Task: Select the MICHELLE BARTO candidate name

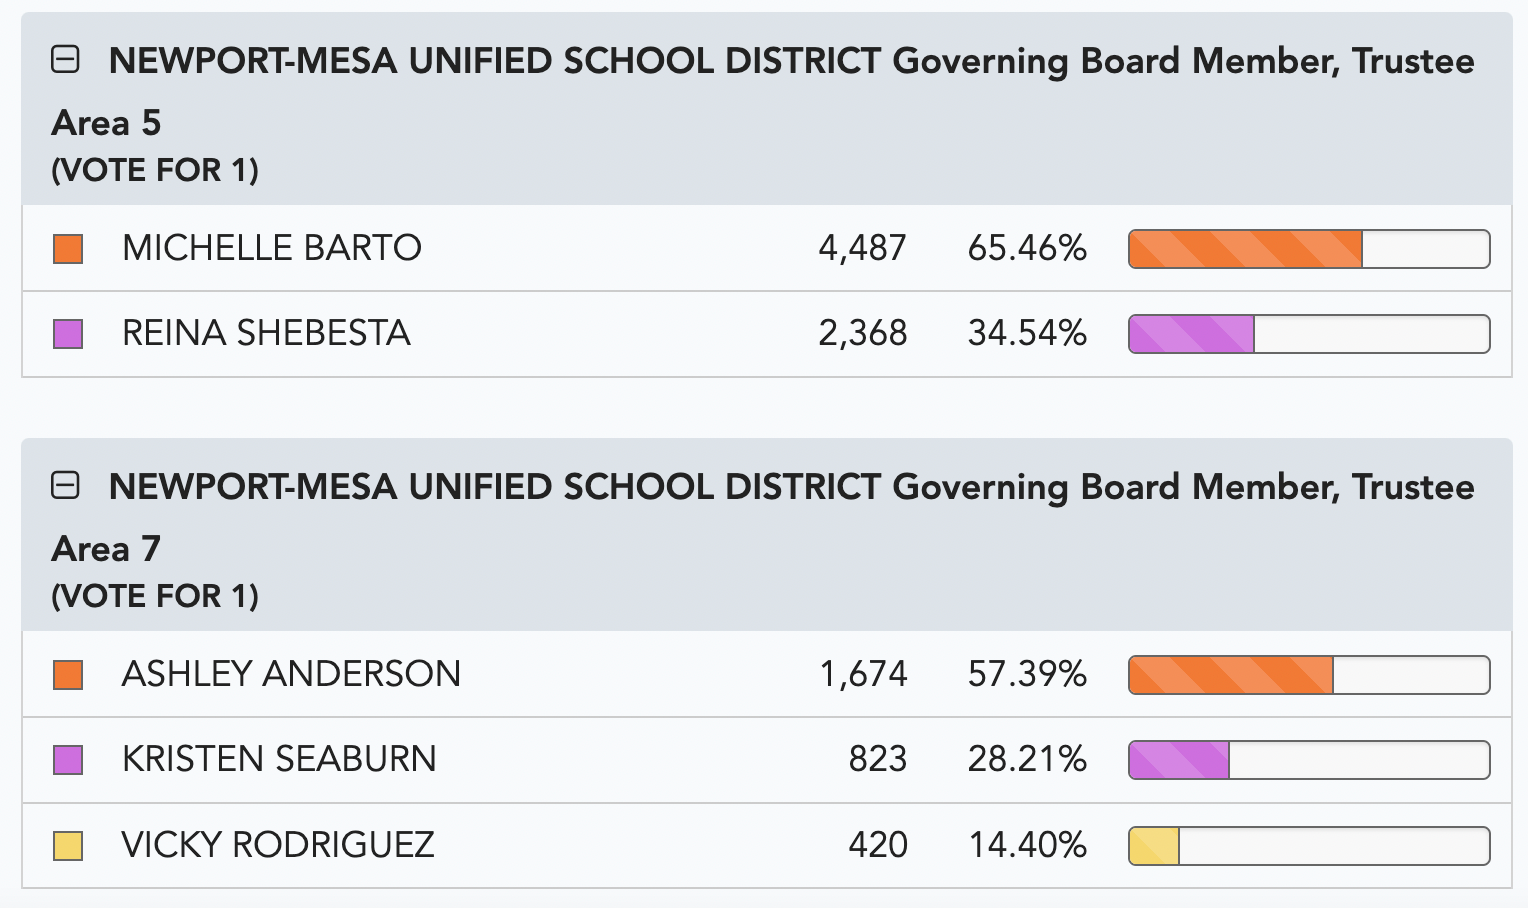Action: pyautogui.click(x=272, y=248)
